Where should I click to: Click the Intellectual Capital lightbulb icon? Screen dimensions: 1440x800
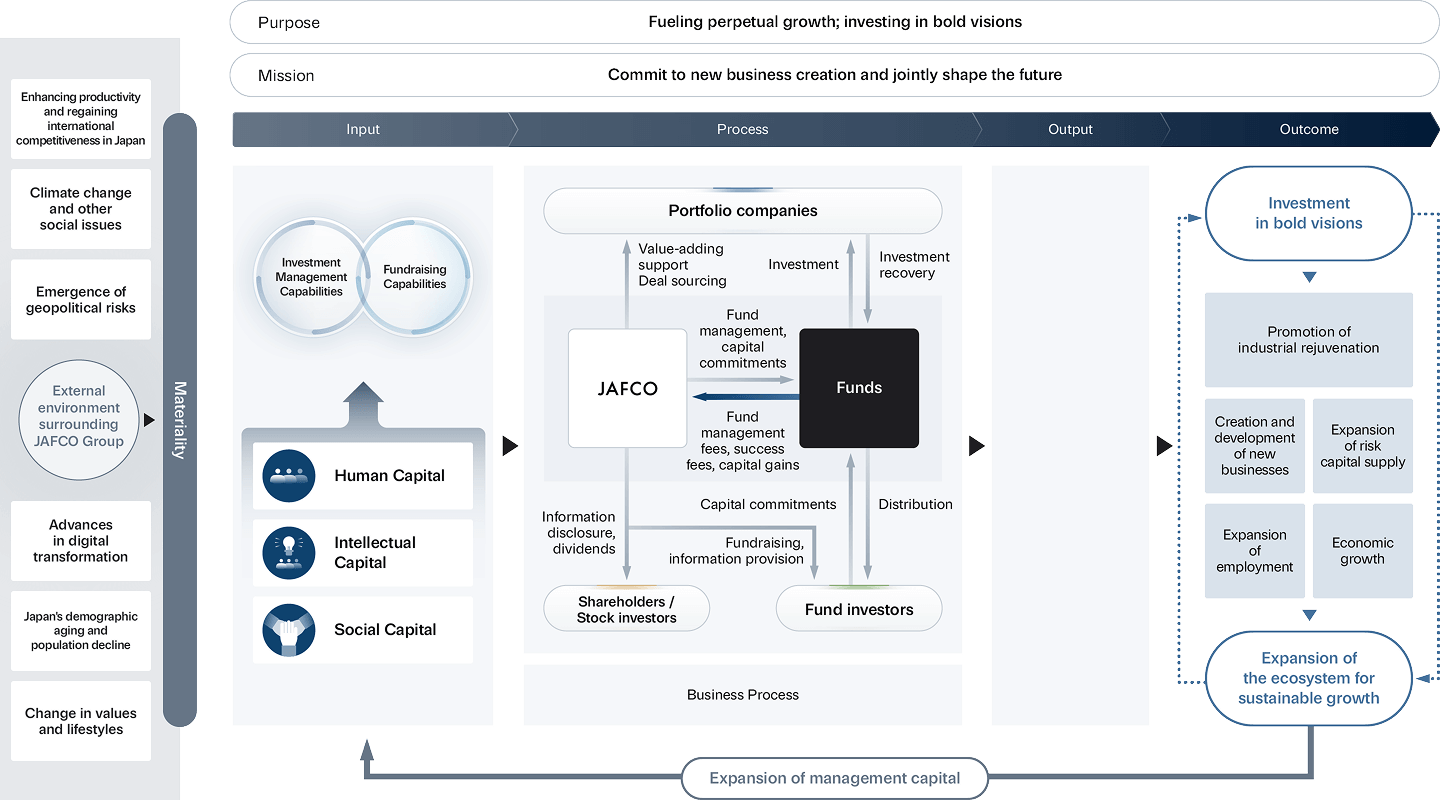[x=289, y=553]
